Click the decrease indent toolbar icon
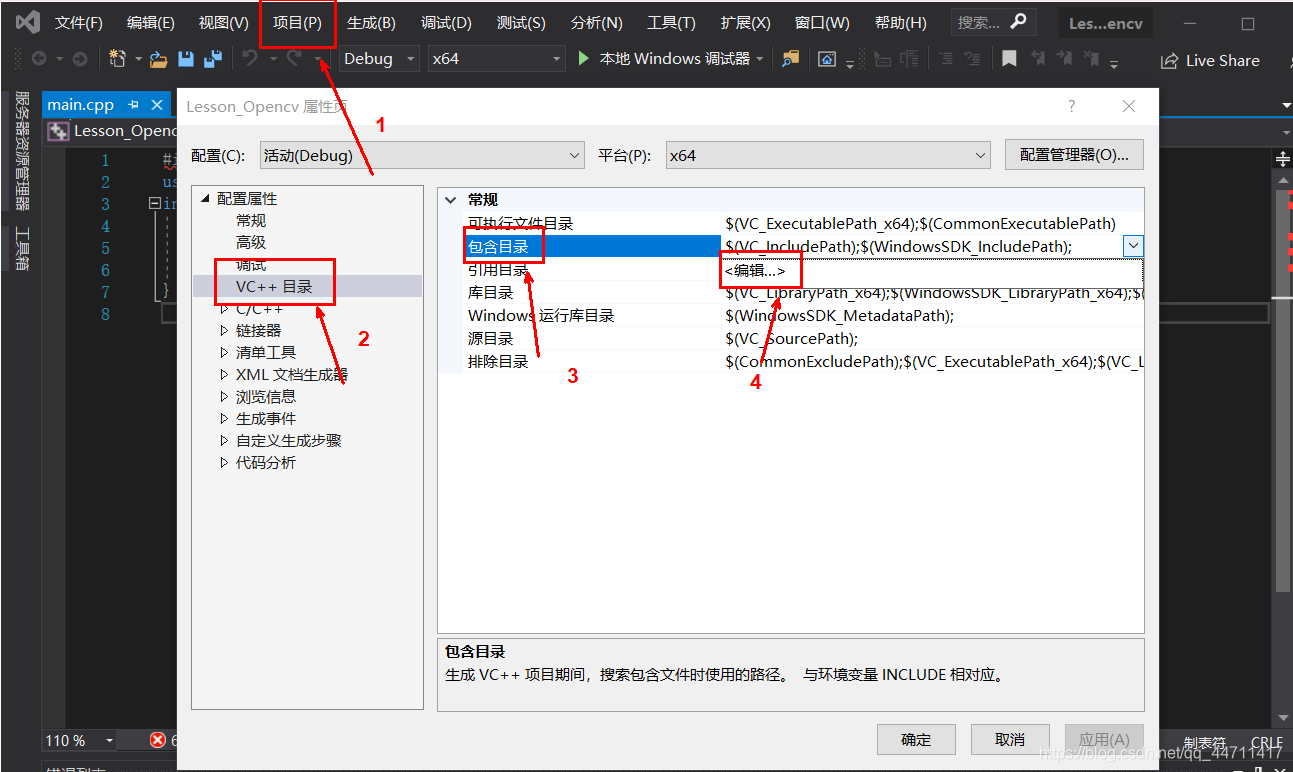This screenshot has width=1293, height=772. tap(883, 59)
